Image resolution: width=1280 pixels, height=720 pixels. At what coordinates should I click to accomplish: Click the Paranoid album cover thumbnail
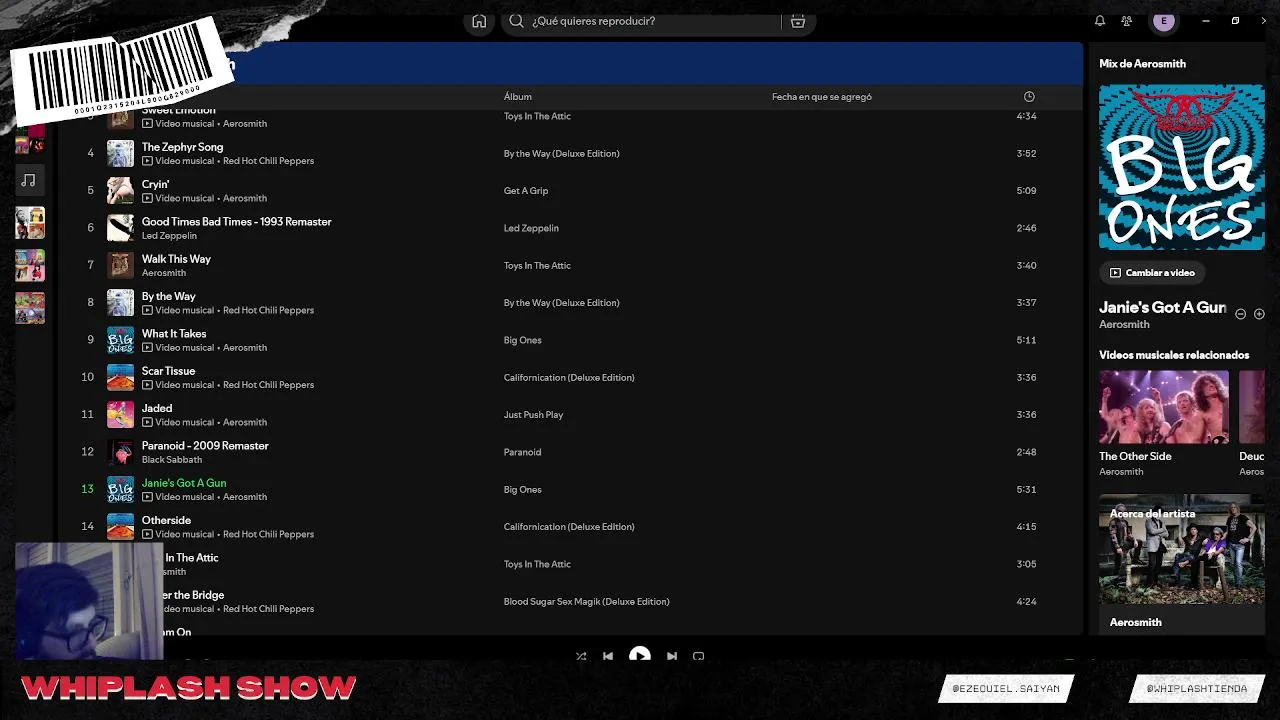click(120, 452)
